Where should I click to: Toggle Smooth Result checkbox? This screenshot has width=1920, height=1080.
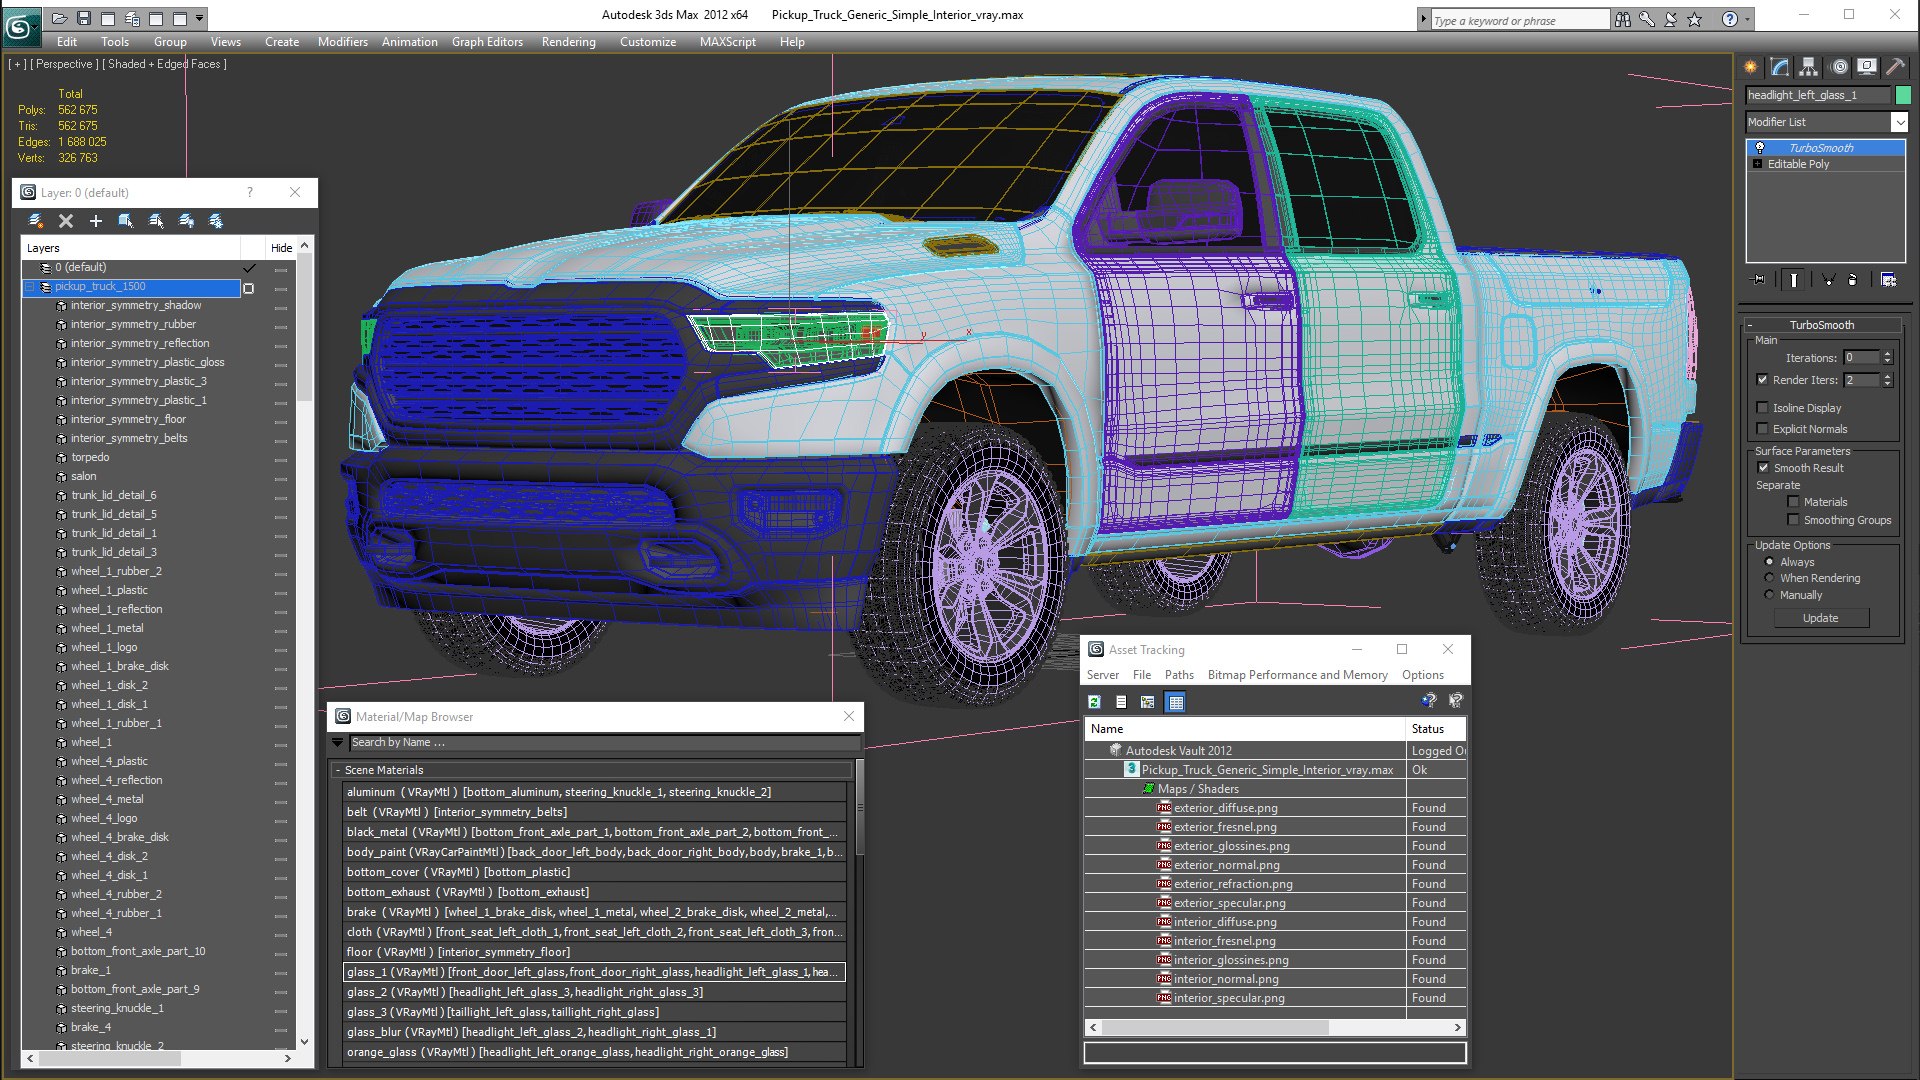click(1764, 468)
